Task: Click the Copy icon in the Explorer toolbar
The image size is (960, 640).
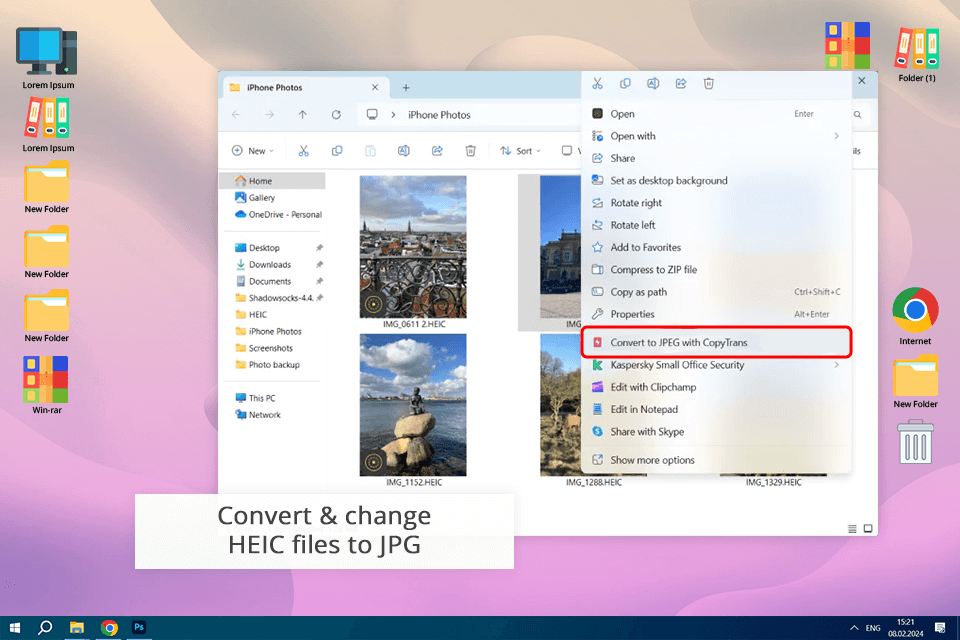Action: [x=337, y=151]
